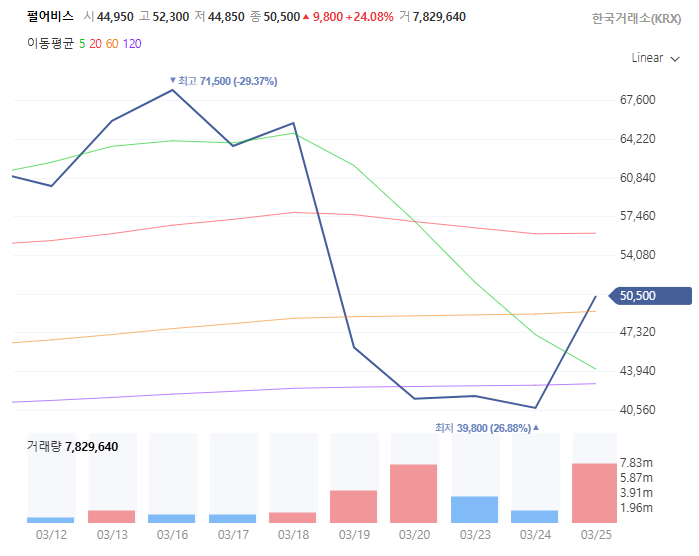Toggle the 5-day moving average line
699x556 pixels.
pos(82,44)
